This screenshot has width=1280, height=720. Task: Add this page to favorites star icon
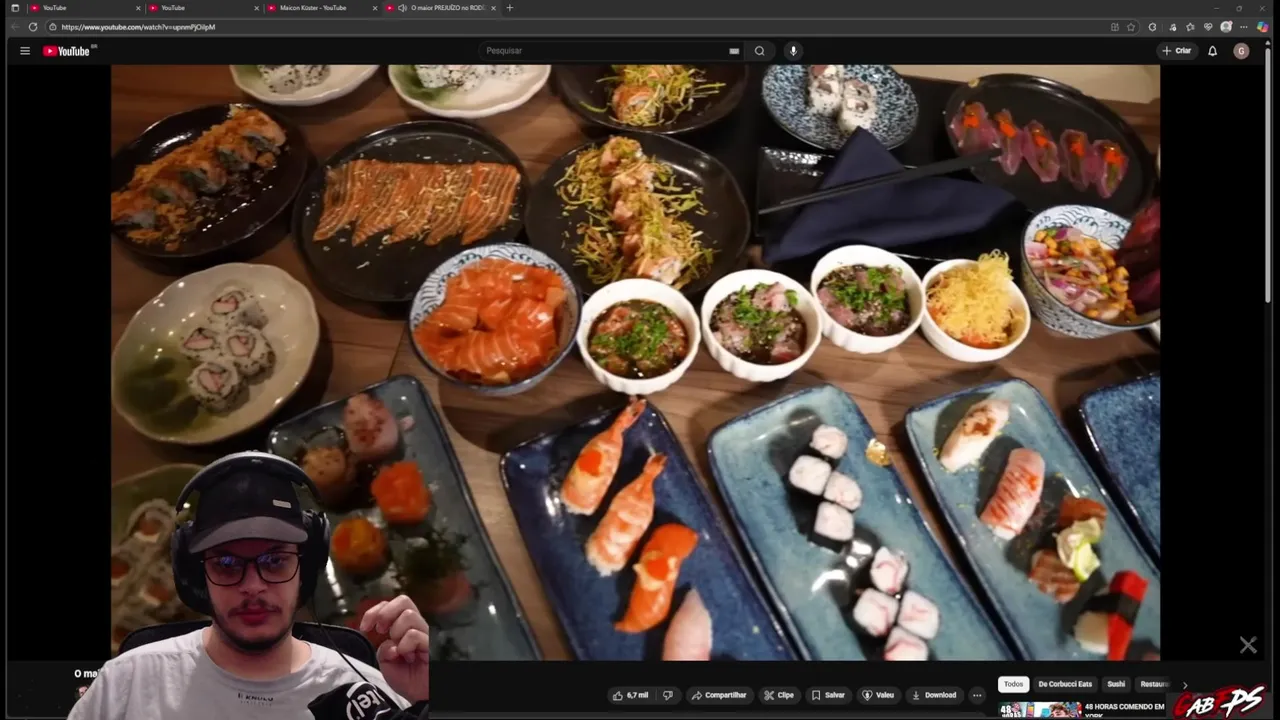click(1131, 27)
